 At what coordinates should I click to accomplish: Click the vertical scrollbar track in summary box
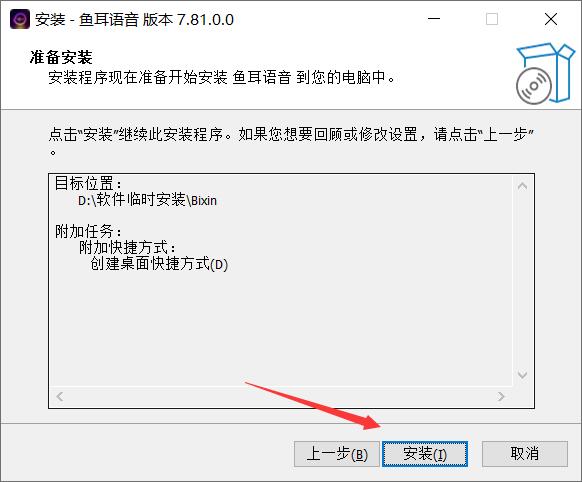tap(522, 280)
